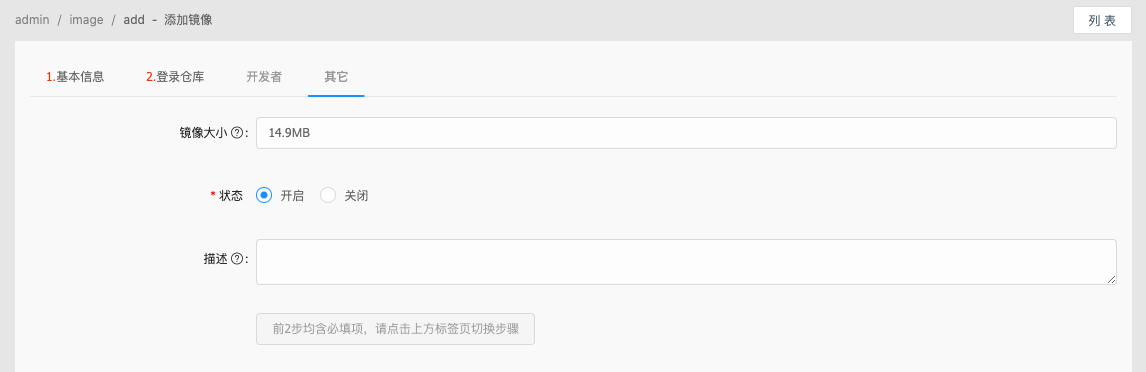
Task: Go to image in the breadcrumb
Action: click(x=86, y=20)
